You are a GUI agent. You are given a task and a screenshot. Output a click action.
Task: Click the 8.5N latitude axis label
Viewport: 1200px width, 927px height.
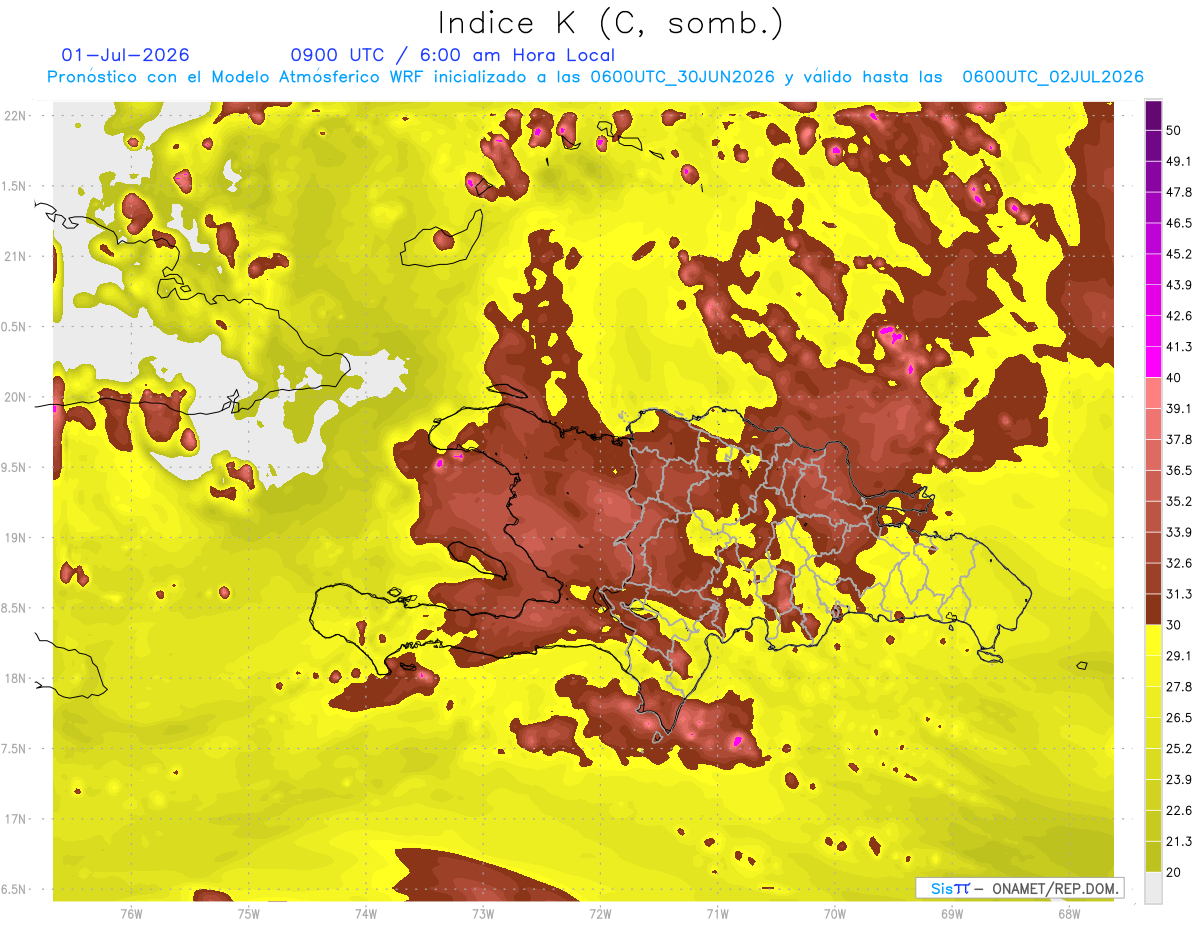coord(14,608)
